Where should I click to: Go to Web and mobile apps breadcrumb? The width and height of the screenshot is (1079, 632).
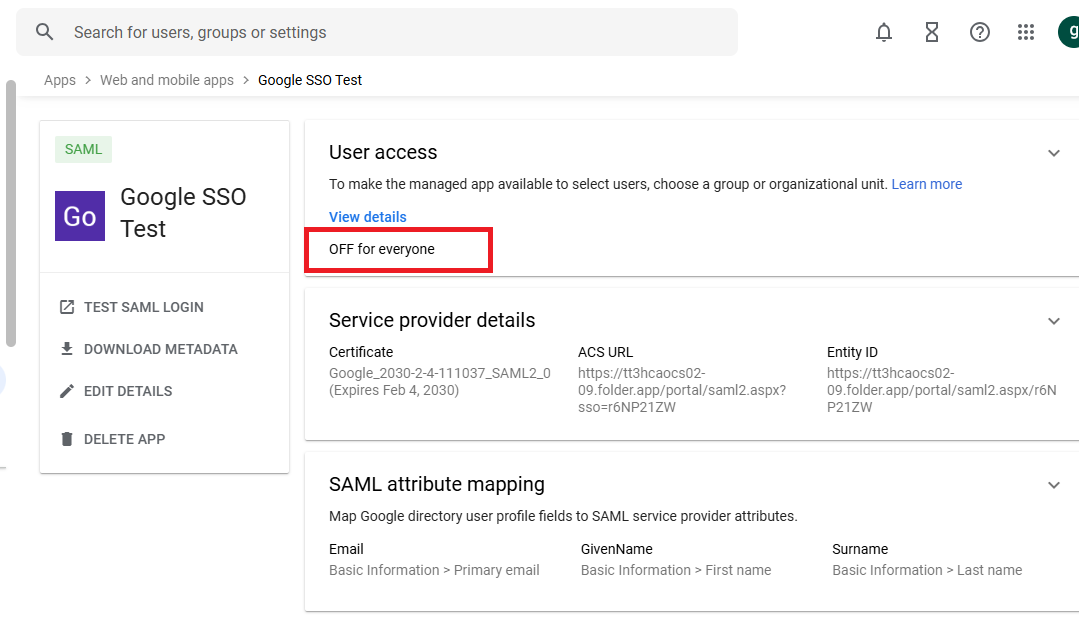pyautogui.click(x=167, y=80)
